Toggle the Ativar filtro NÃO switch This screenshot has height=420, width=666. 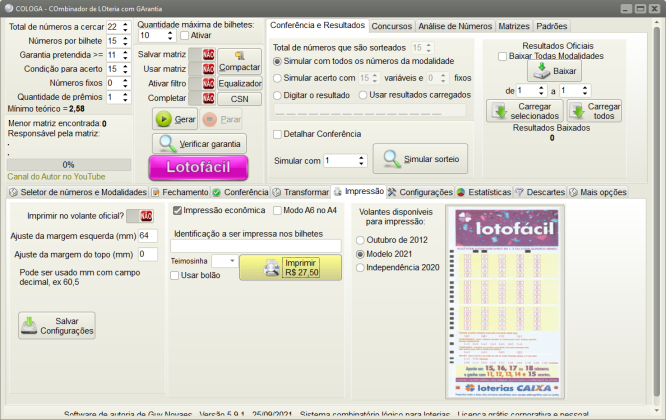click(x=202, y=84)
